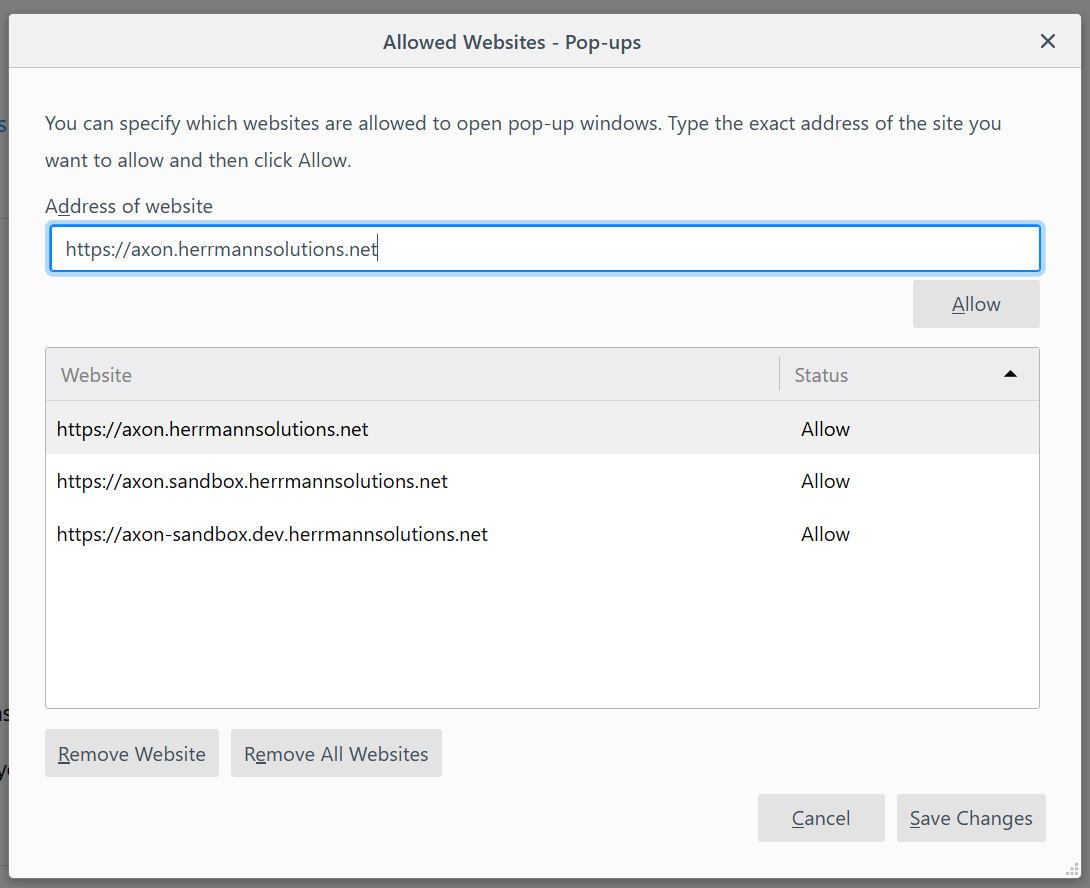Click the Allow status beside axon.sandbox entry
Image resolution: width=1090 pixels, height=888 pixels.
click(x=825, y=481)
